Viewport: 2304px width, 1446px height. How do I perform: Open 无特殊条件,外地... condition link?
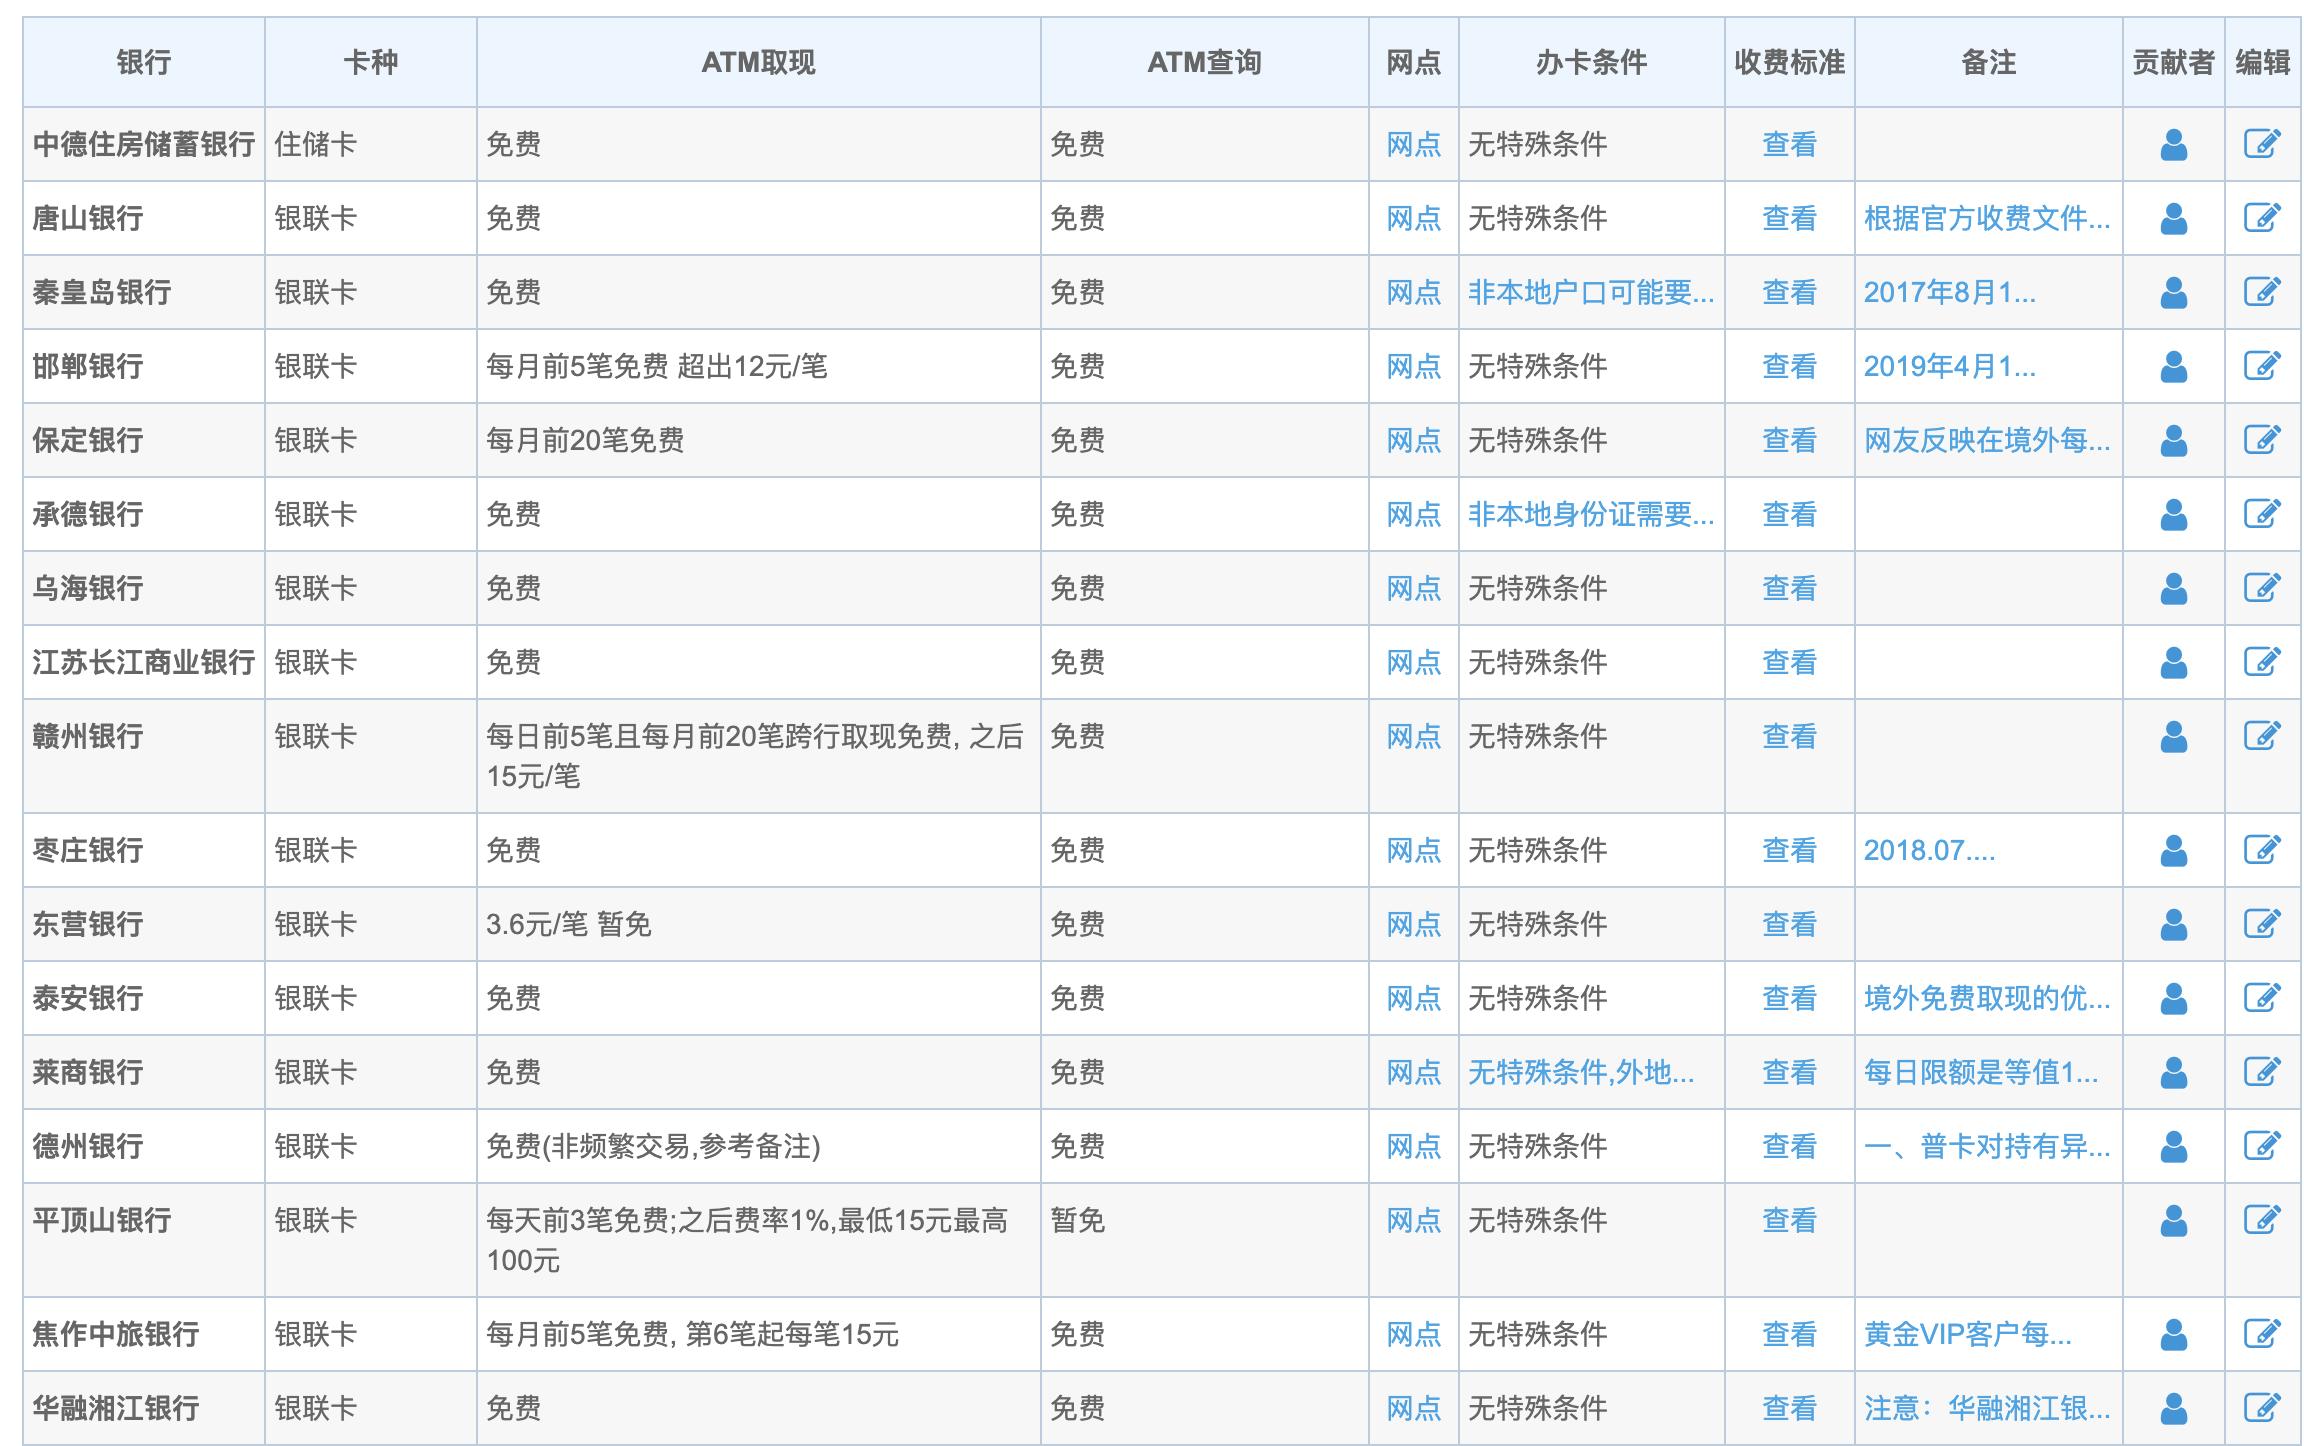pyautogui.click(x=1581, y=1073)
